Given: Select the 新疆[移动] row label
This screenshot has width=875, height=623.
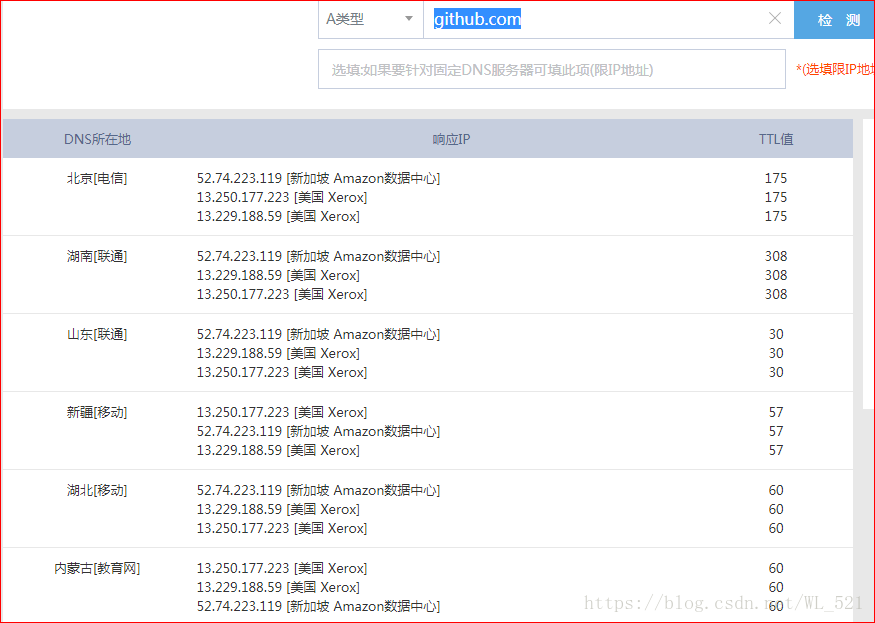Looking at the screenshot, I should click(x=97, y=413).
